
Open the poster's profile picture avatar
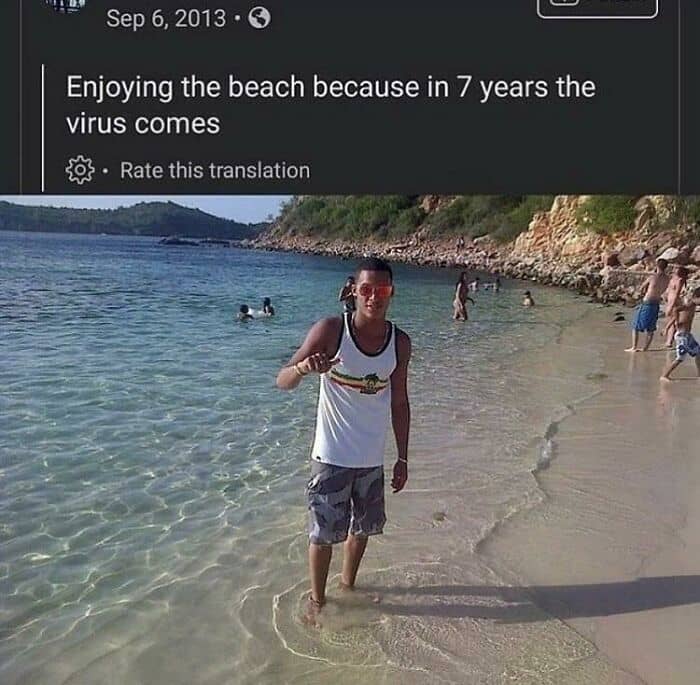[x=67, y=6]
